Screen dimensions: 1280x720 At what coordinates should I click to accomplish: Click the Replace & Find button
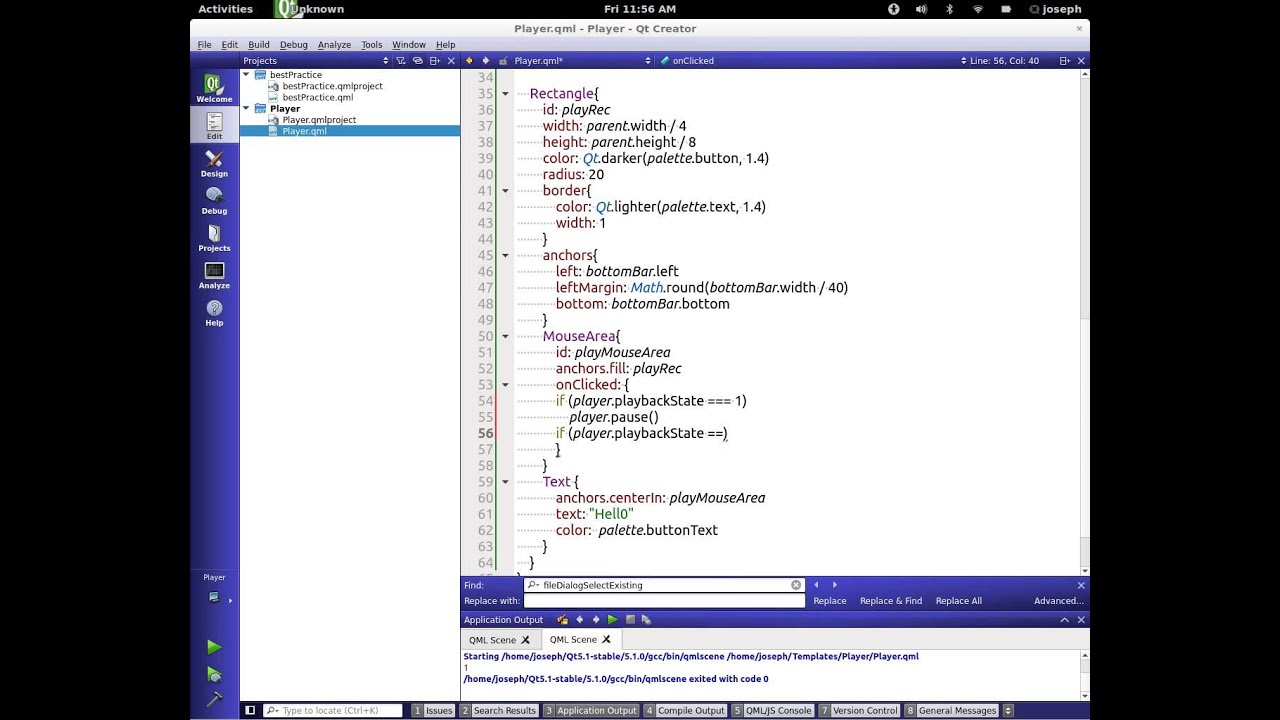[x=891, y=601]
